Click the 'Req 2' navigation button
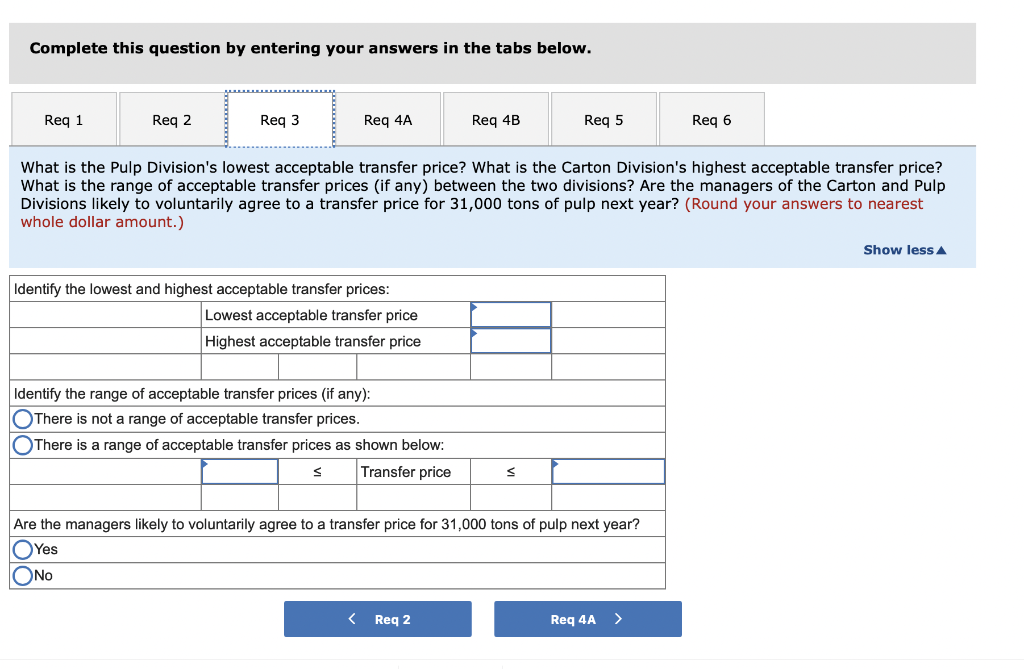Image resolution: width=1024 pixels, height=669 pixels. tap(378, 618)
